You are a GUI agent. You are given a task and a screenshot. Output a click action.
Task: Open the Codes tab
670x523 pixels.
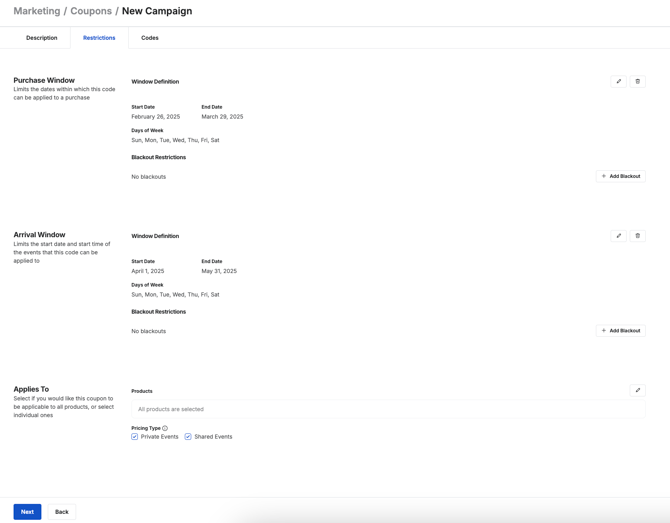(150, 38)
